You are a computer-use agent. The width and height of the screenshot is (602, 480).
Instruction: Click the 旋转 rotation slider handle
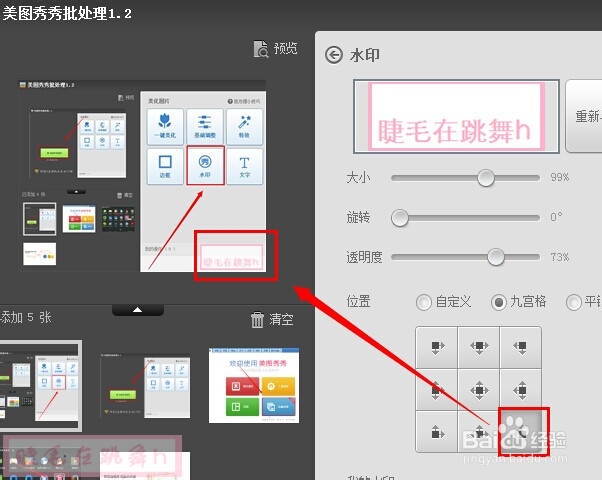[400, 218]
